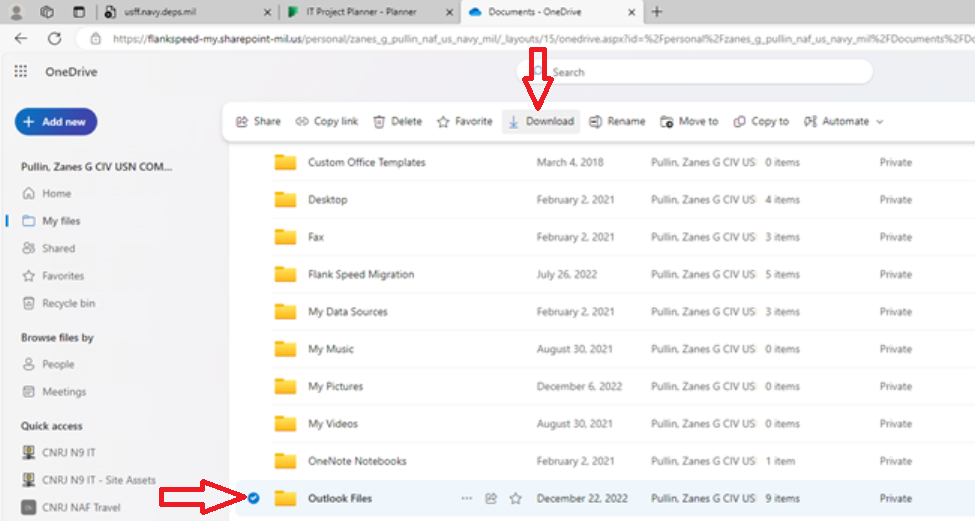Click the browser profile avatar icon

(17, 12)
